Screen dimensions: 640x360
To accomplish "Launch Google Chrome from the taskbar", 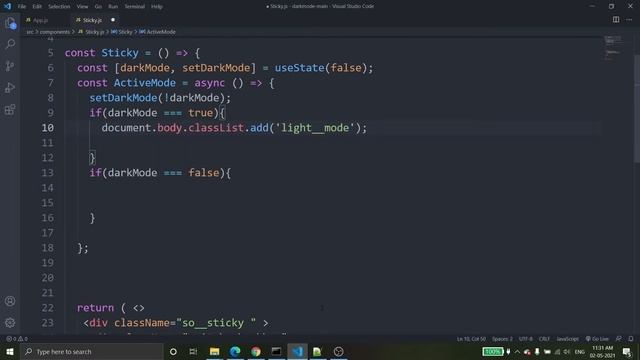I will [256, 351].
